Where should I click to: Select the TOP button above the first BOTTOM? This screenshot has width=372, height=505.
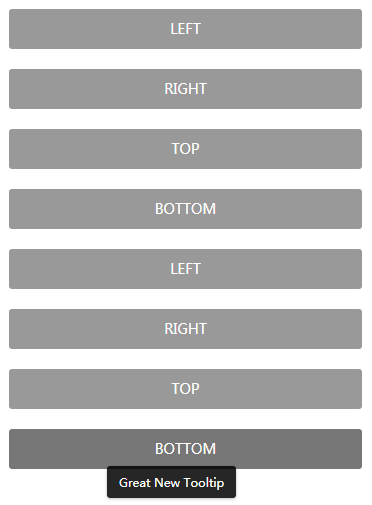point(185,149)
